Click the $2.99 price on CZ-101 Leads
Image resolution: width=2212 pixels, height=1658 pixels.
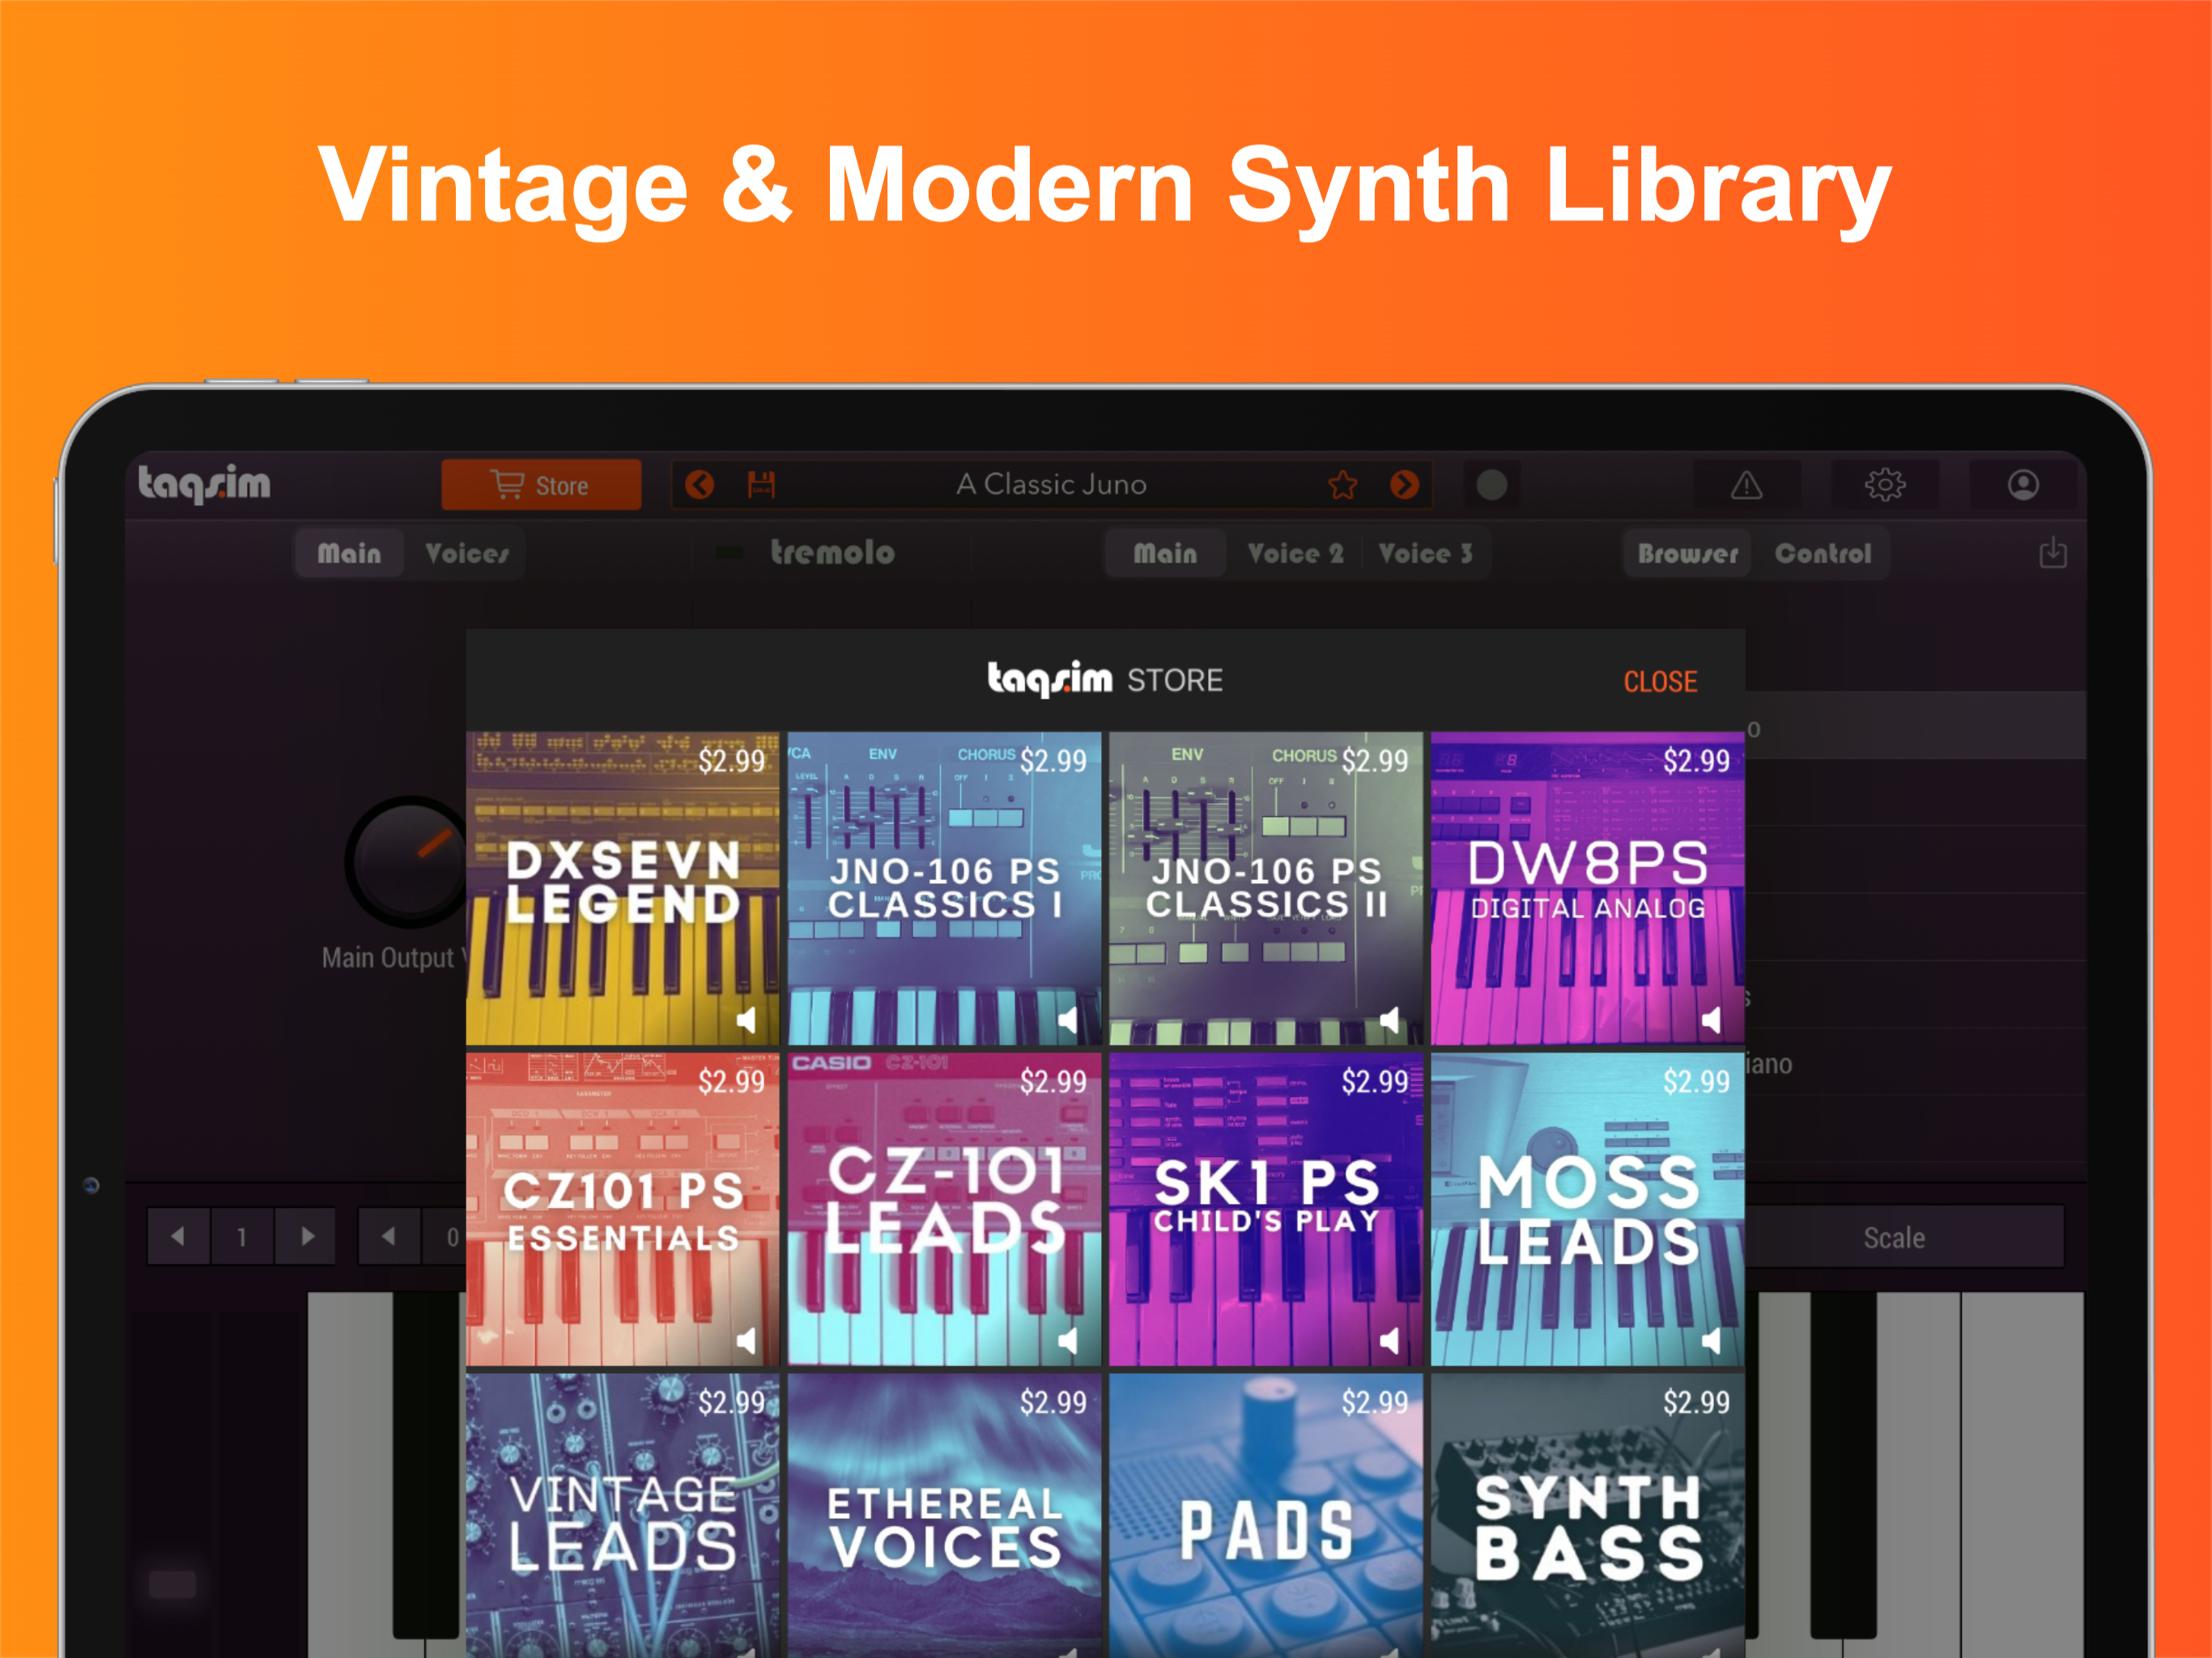point(1053,1082)
